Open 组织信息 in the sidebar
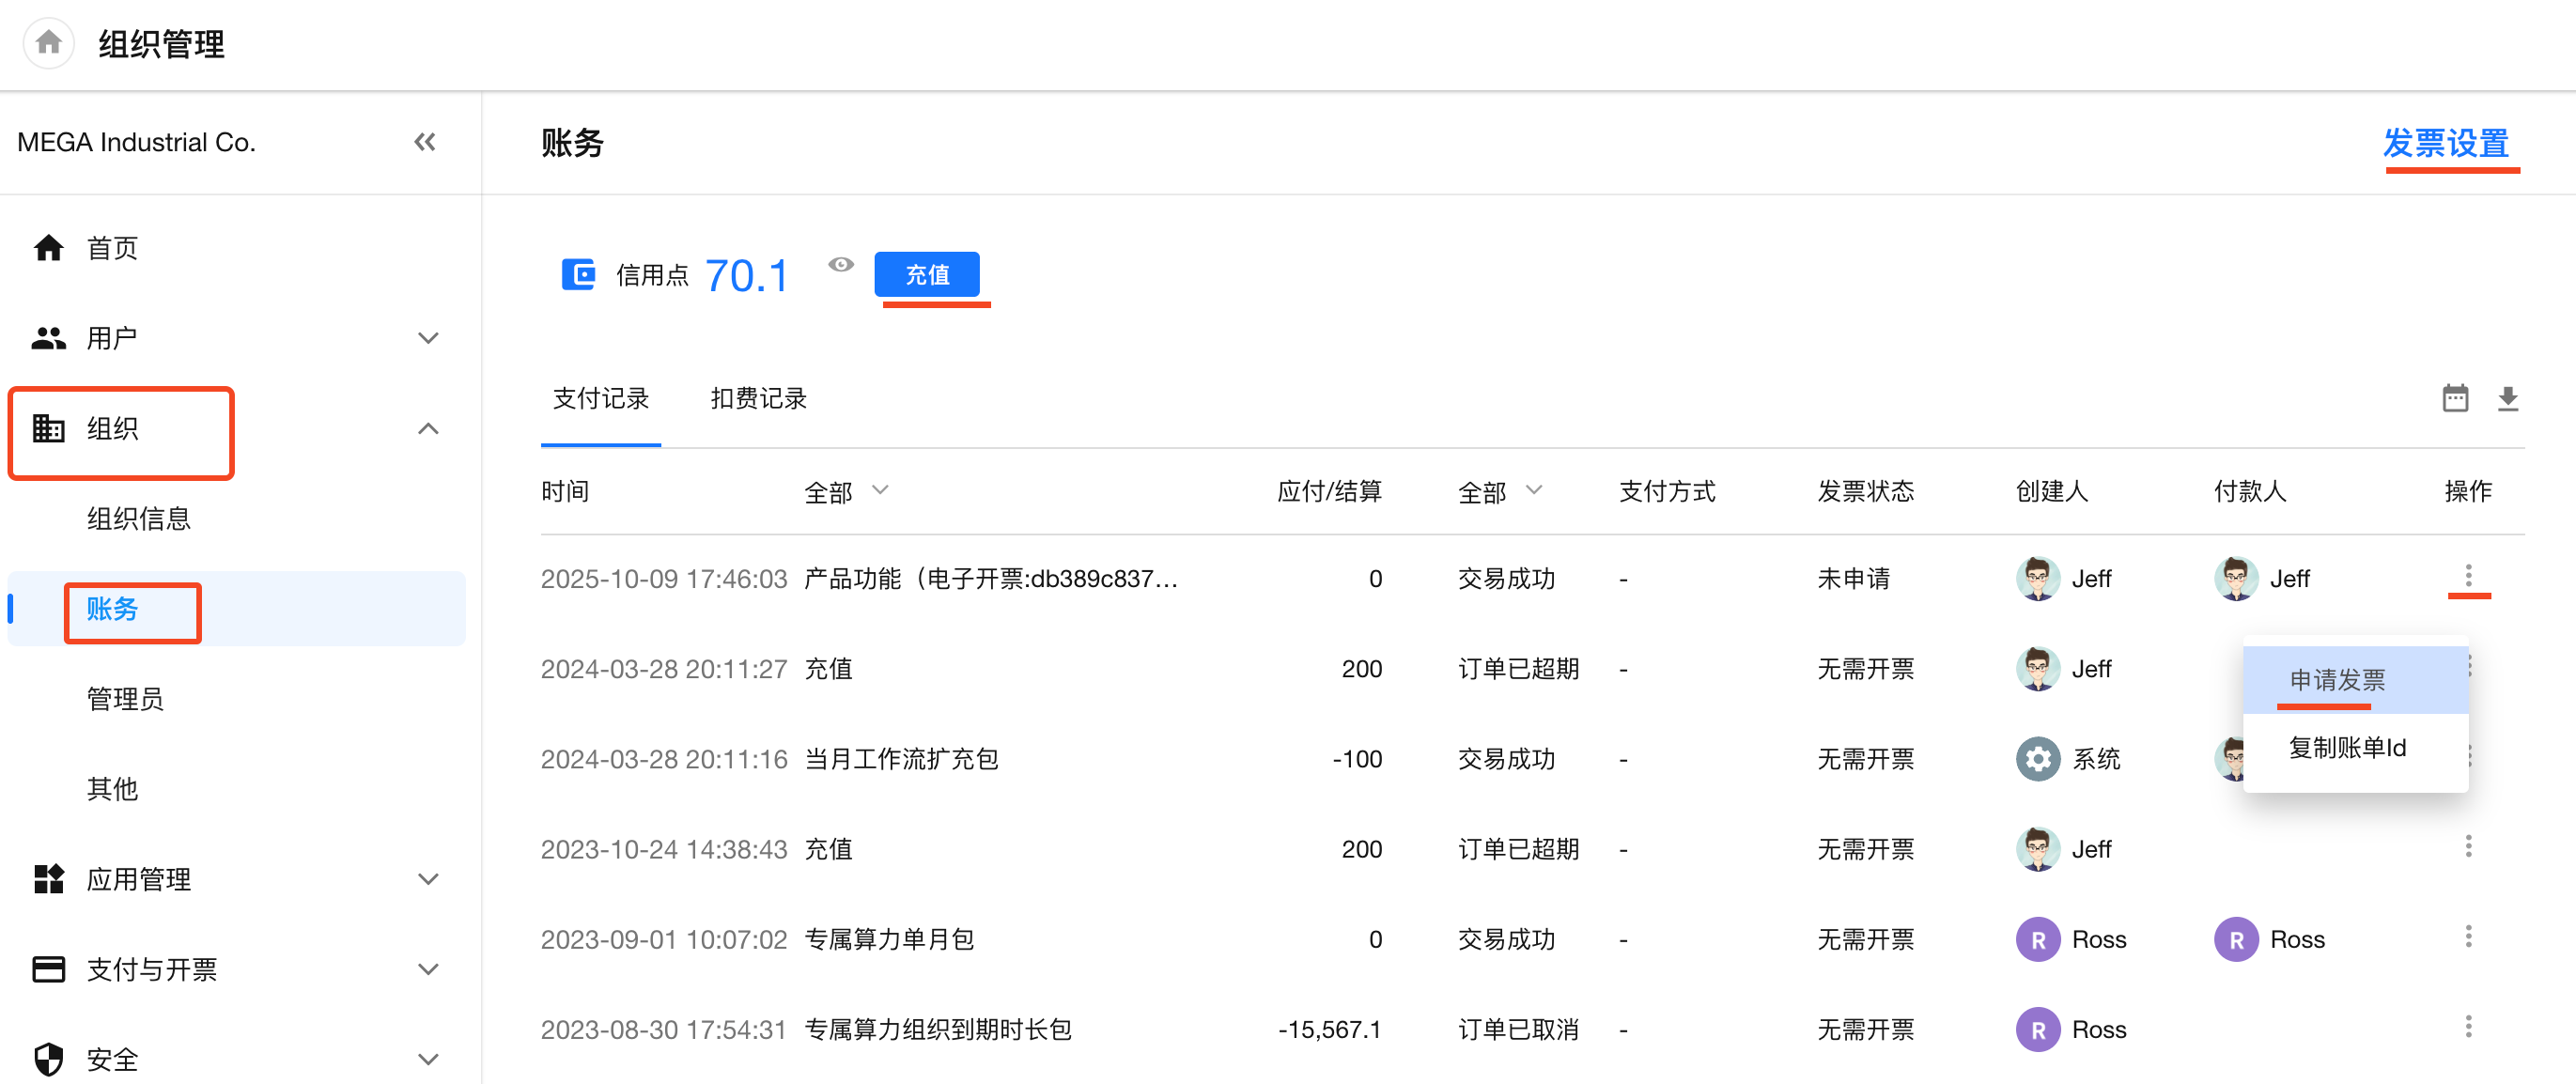The image size is (2576, 1084). pos(139,519)
